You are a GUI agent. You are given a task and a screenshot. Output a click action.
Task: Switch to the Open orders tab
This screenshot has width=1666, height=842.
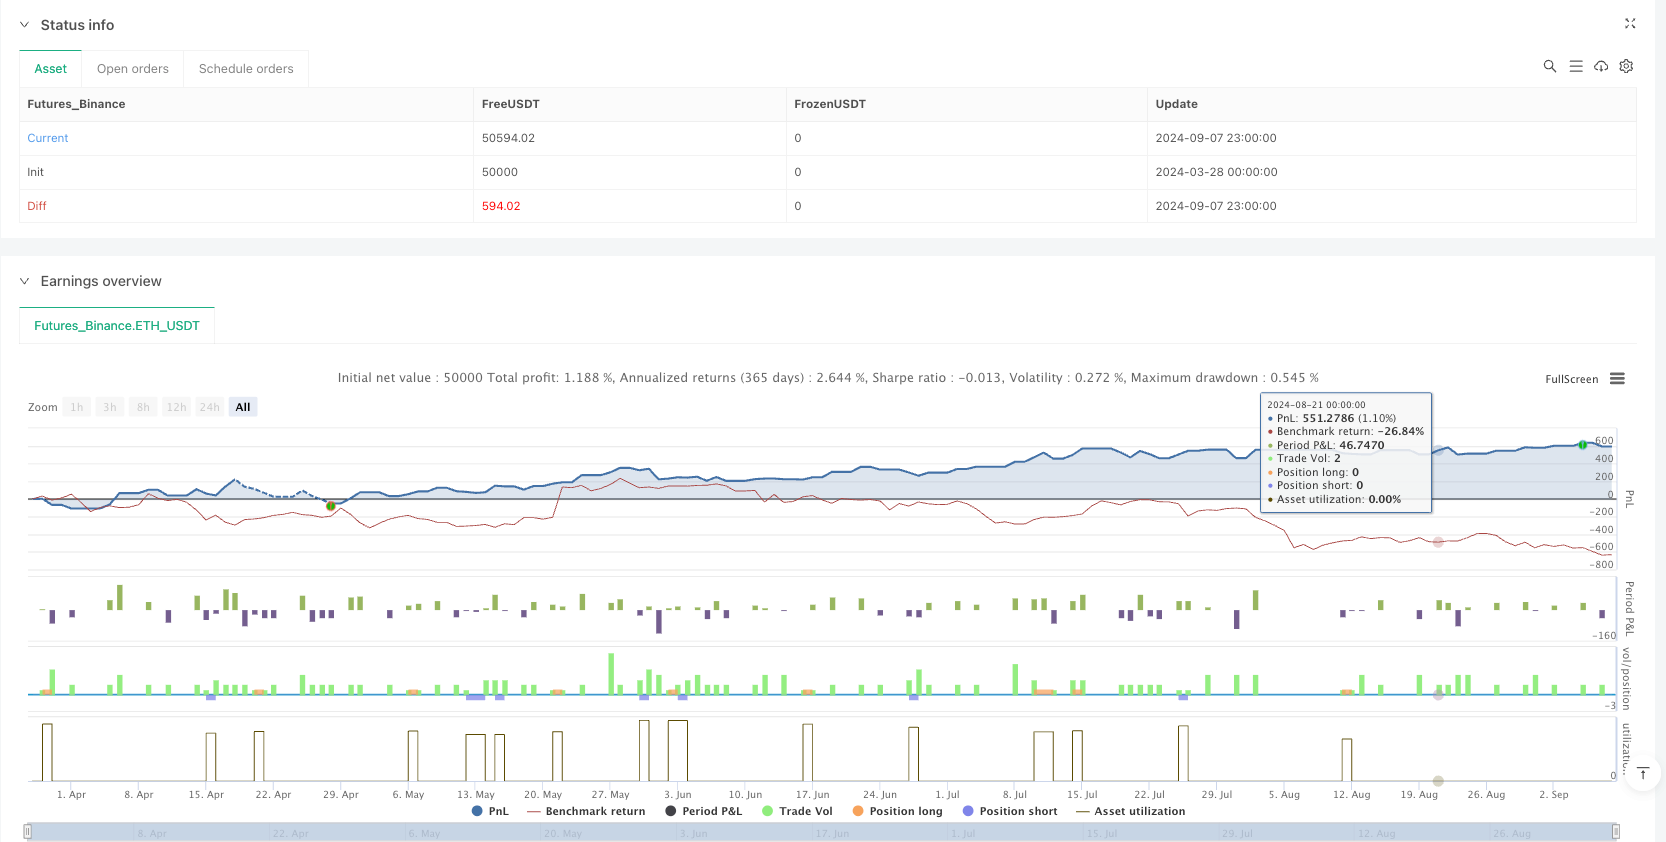coord(133,69)
